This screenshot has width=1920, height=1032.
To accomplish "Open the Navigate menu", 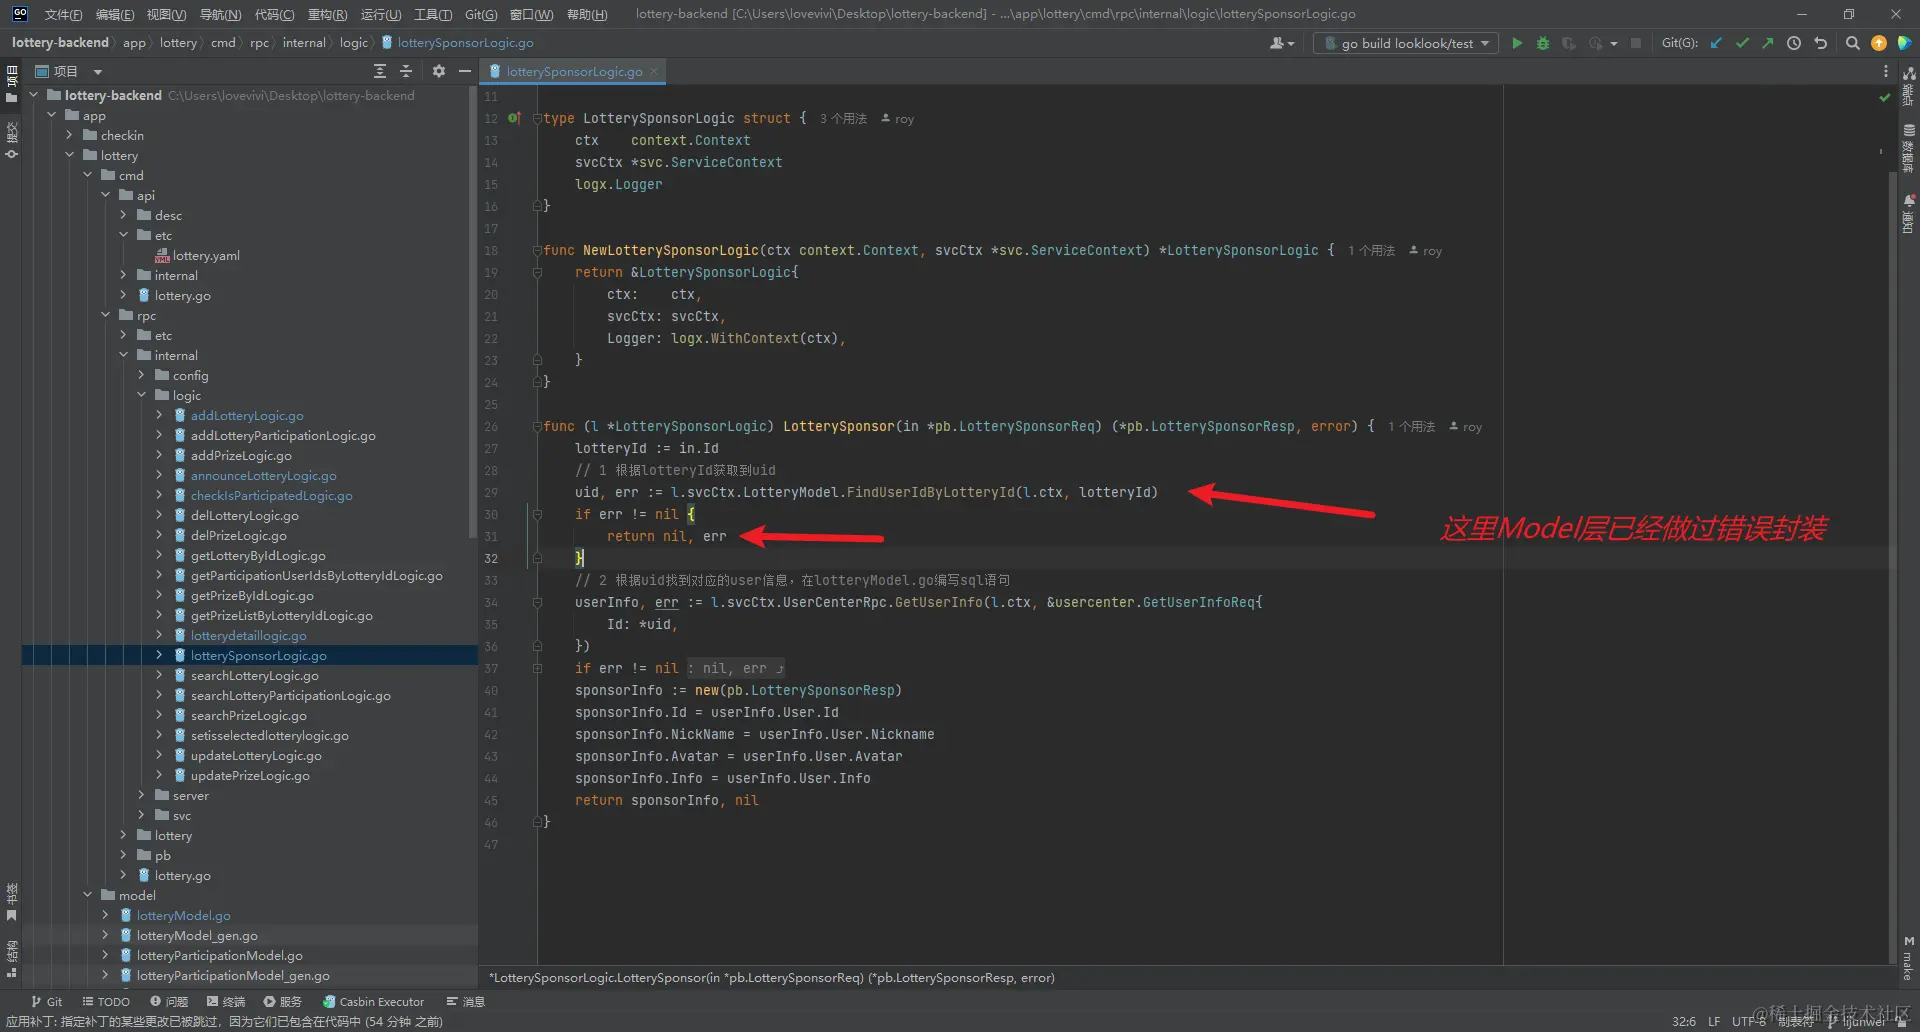I will click(220, 14).
